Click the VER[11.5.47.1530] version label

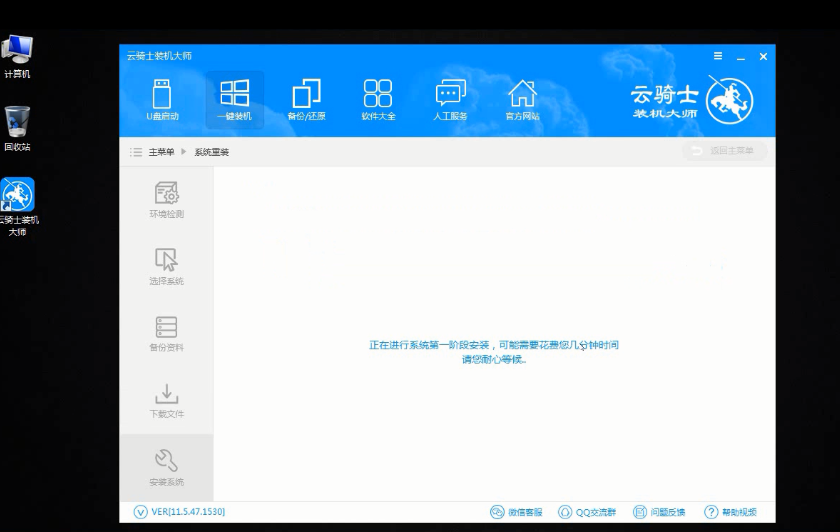(188, 512)
